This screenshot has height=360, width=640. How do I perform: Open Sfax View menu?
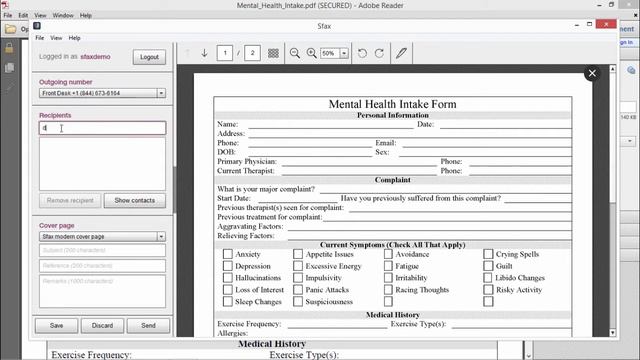[x=56, y=38]
